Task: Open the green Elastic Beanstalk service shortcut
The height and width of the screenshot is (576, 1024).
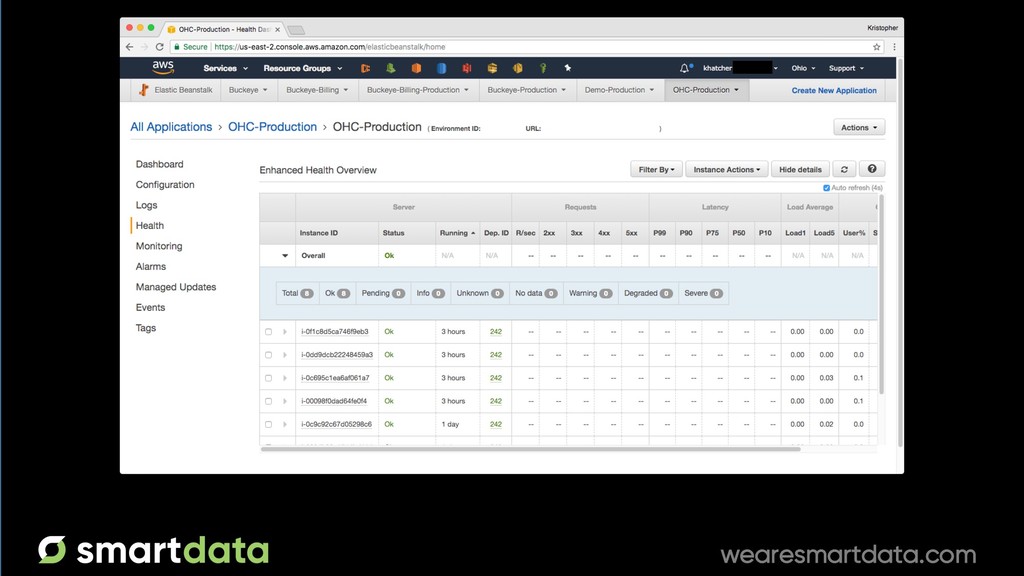Action: pyautogui.click(x=391, y=68)
